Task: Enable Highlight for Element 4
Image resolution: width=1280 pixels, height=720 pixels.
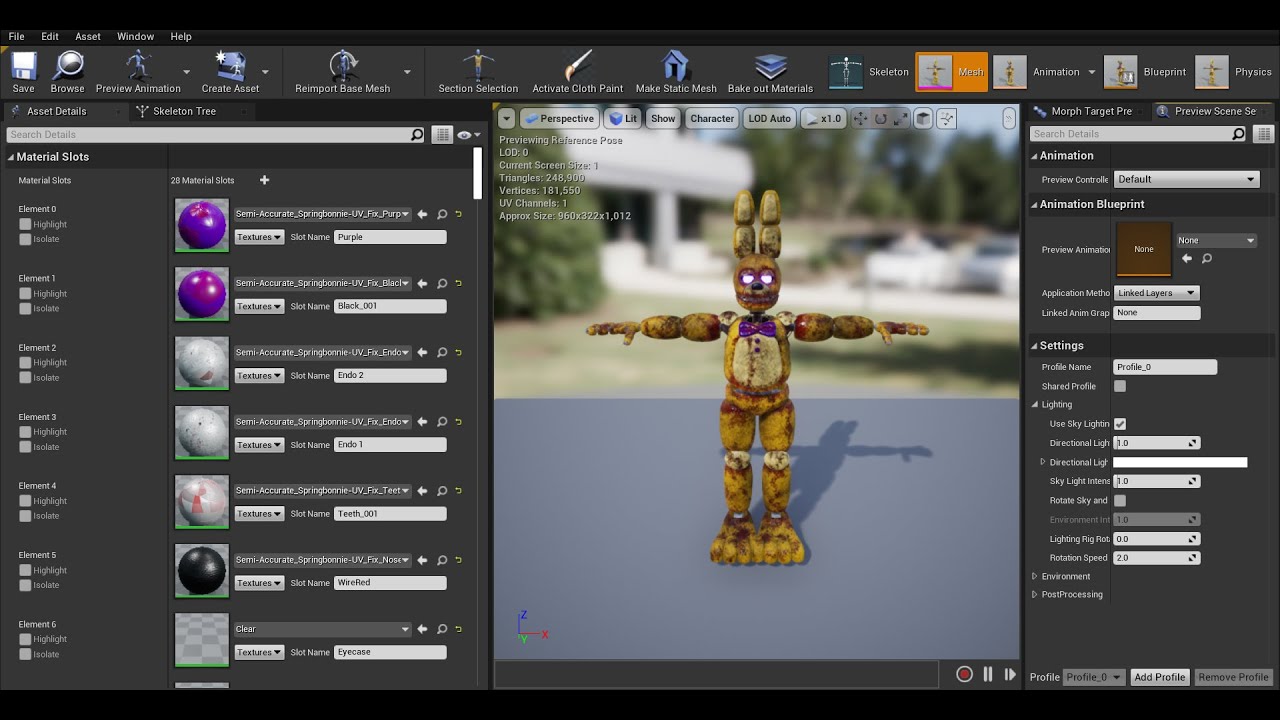Action: [x=25, y=501]
